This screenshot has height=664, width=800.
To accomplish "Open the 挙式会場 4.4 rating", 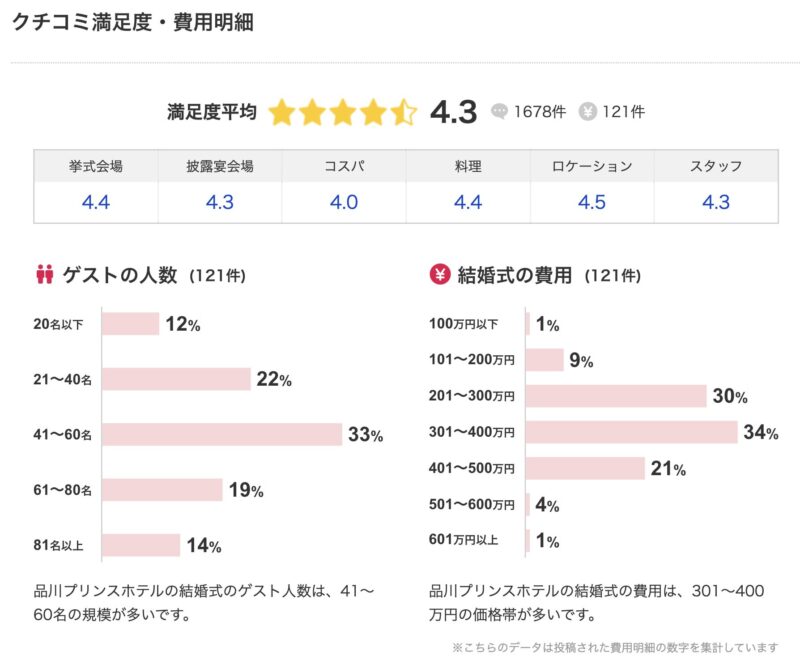I will click(96, 202).
